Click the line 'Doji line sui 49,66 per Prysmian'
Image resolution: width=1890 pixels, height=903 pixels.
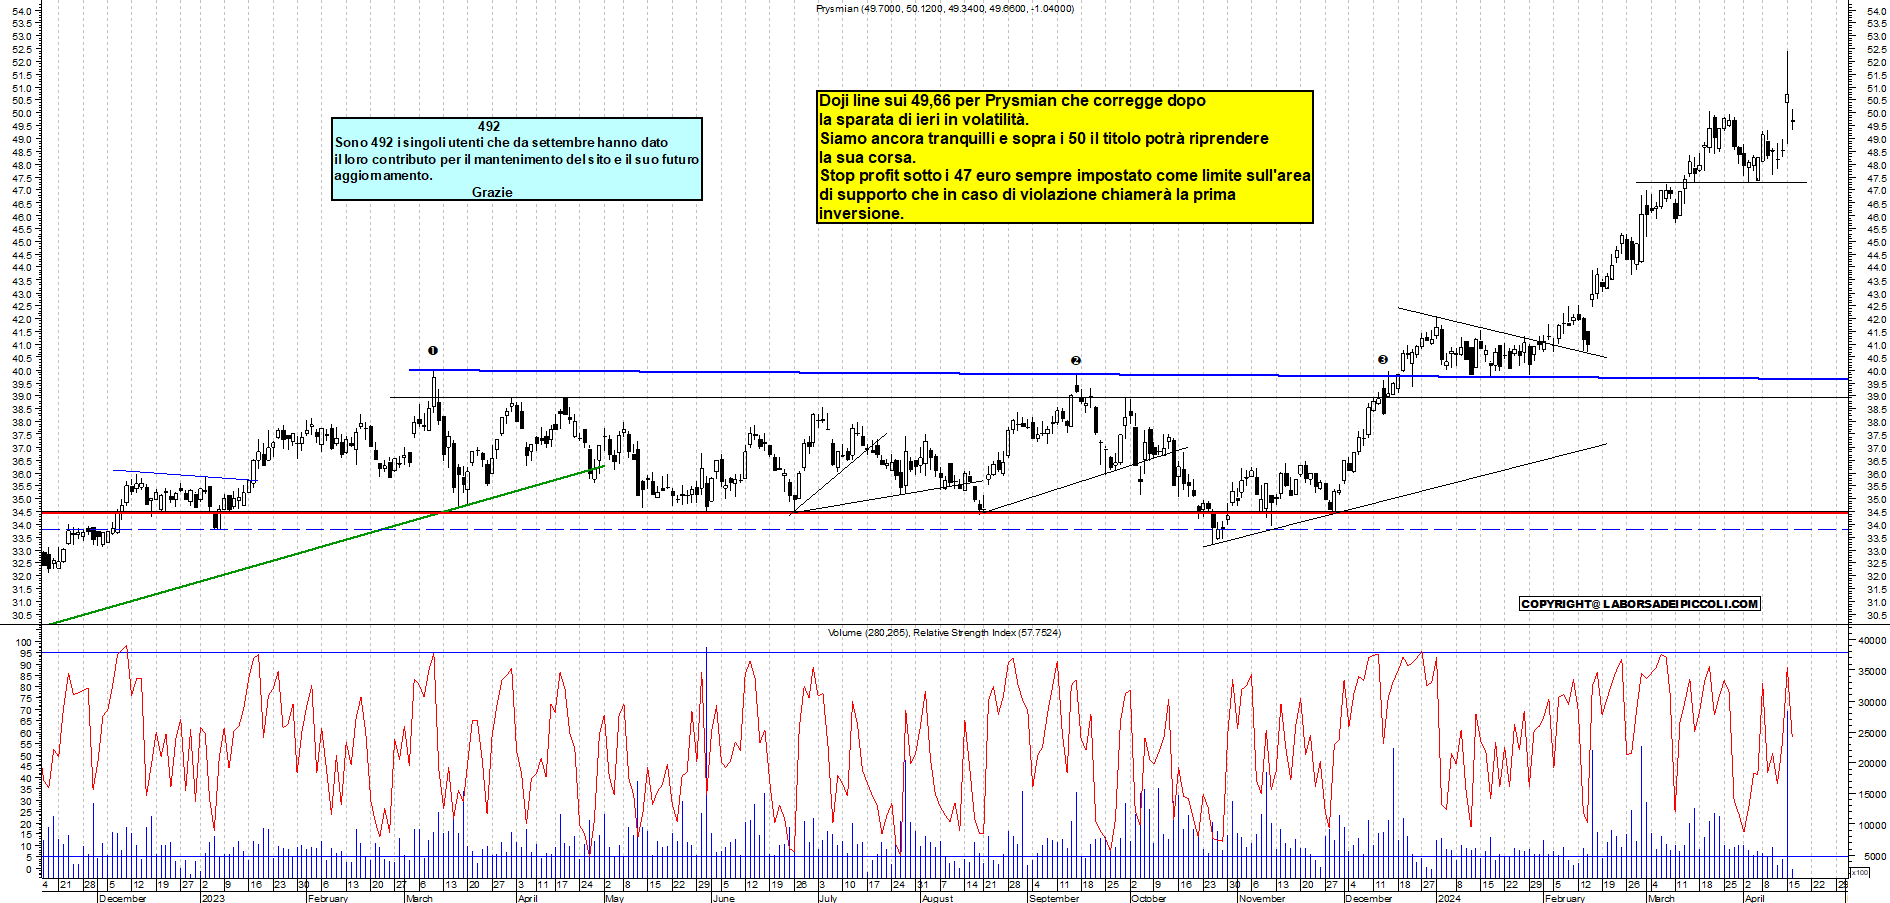coord(1012,100)
